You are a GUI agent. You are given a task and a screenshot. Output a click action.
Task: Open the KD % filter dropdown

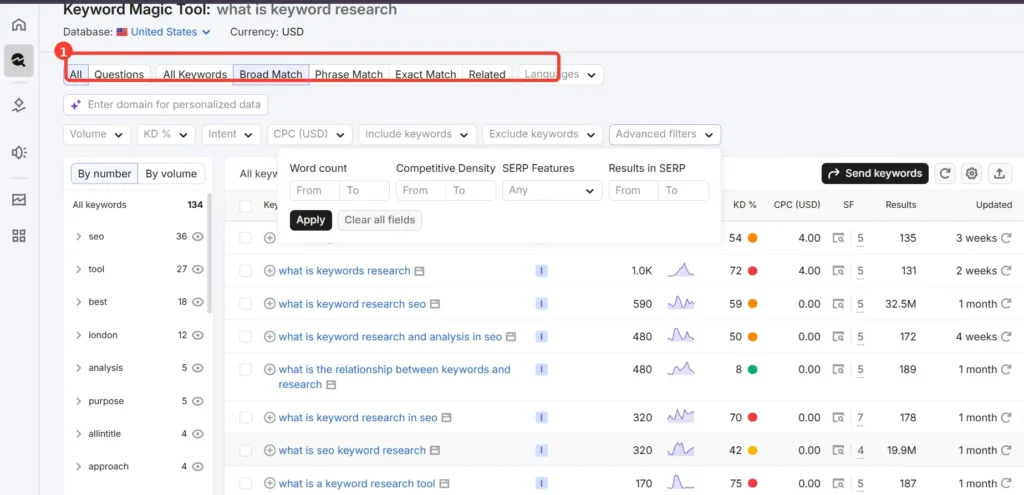click(166, 135)
